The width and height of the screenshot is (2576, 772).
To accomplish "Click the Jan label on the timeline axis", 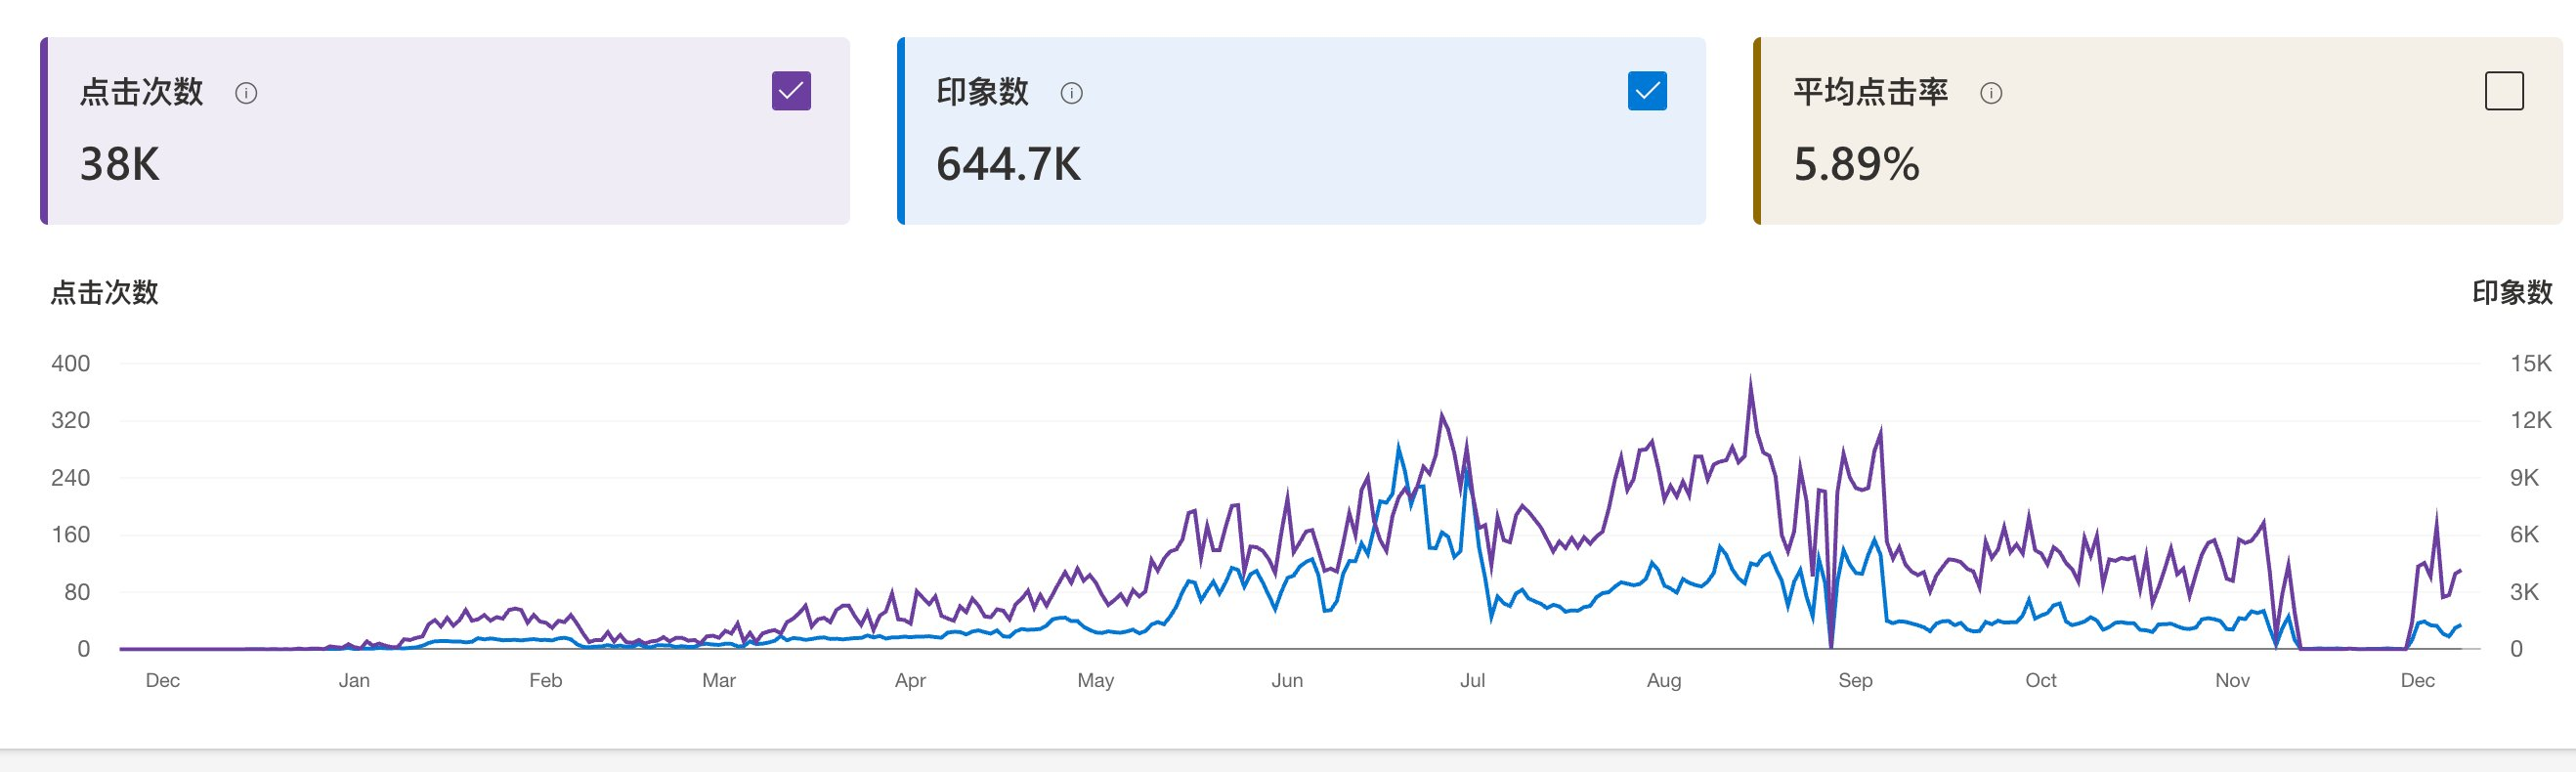I will coord(354,681).
